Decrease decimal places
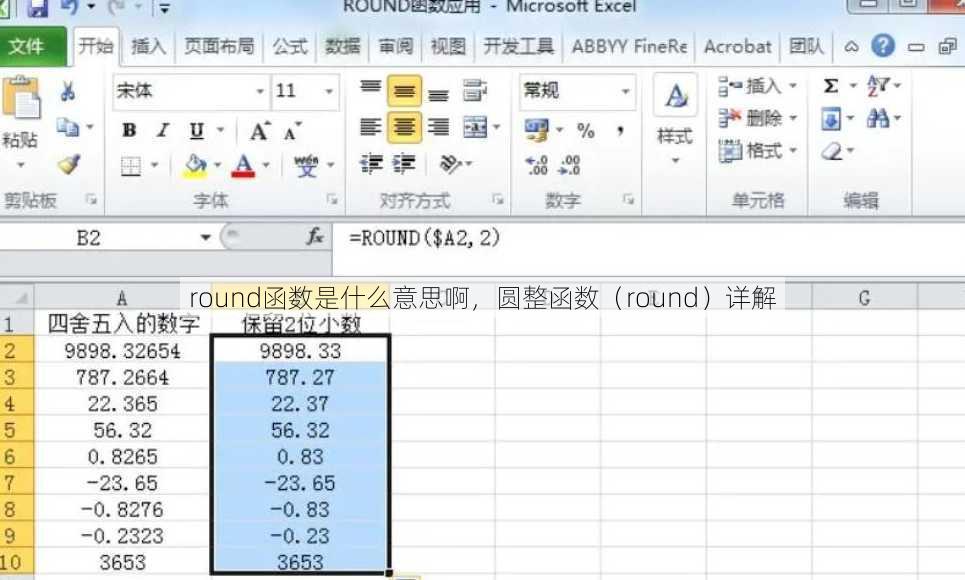Image resolution: width=965 pixels, height=580 pixels. tap(569, 164)
